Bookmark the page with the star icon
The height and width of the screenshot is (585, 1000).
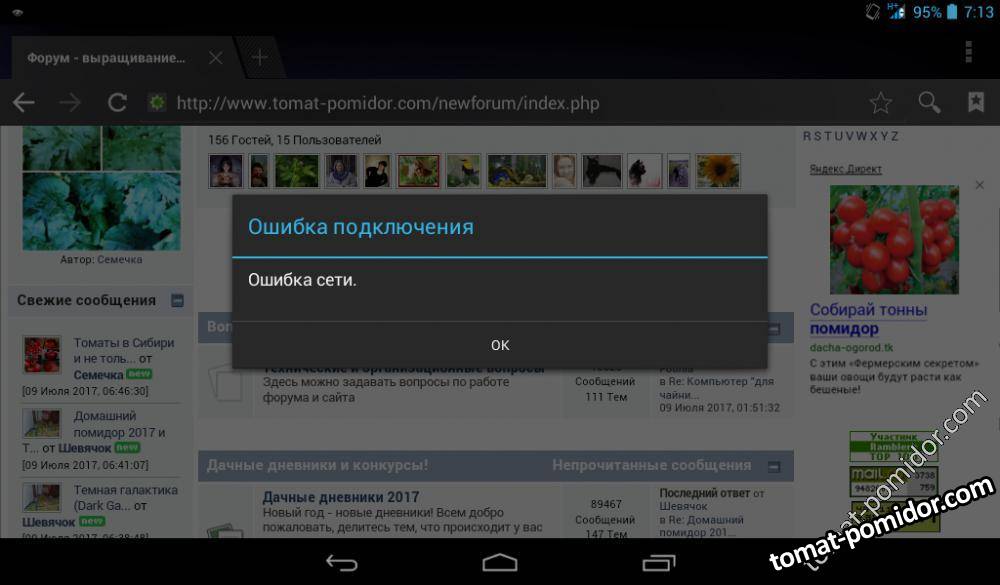tap(880, 103)
